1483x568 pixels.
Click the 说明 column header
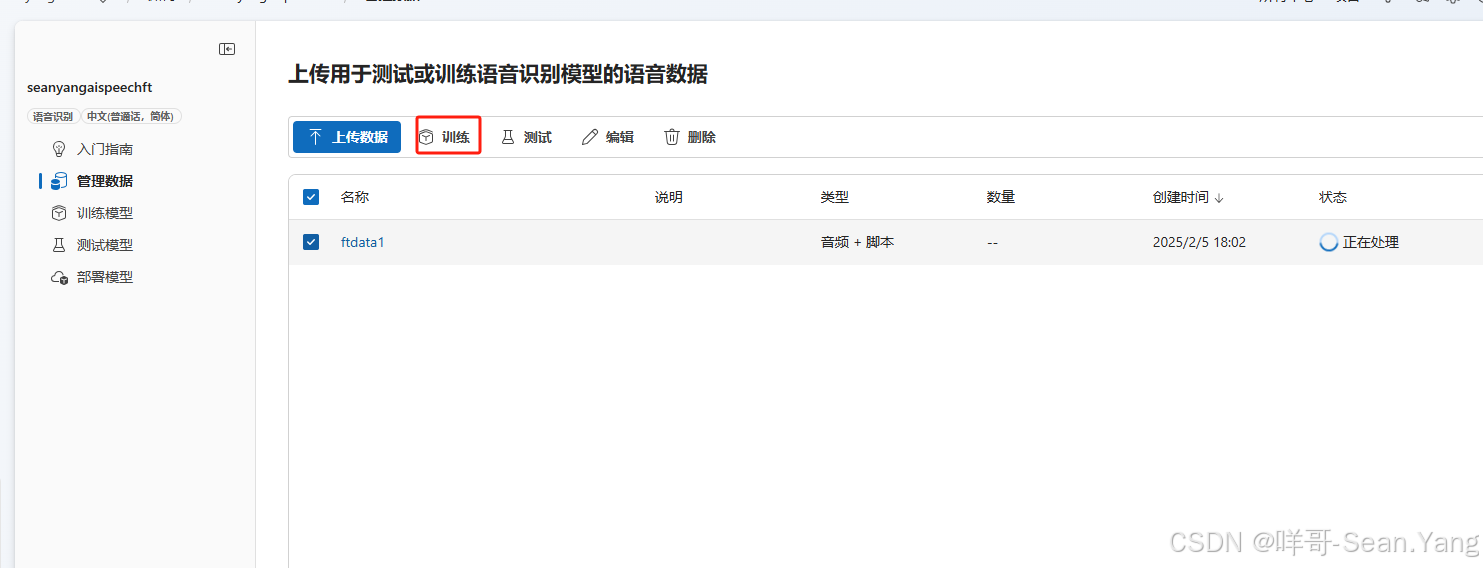[x=669, y=197]
